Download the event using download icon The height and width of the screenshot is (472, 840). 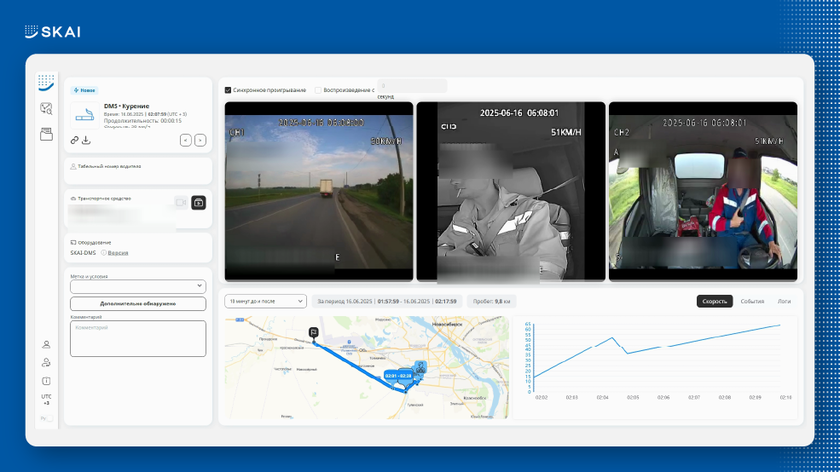pos(86,140)
